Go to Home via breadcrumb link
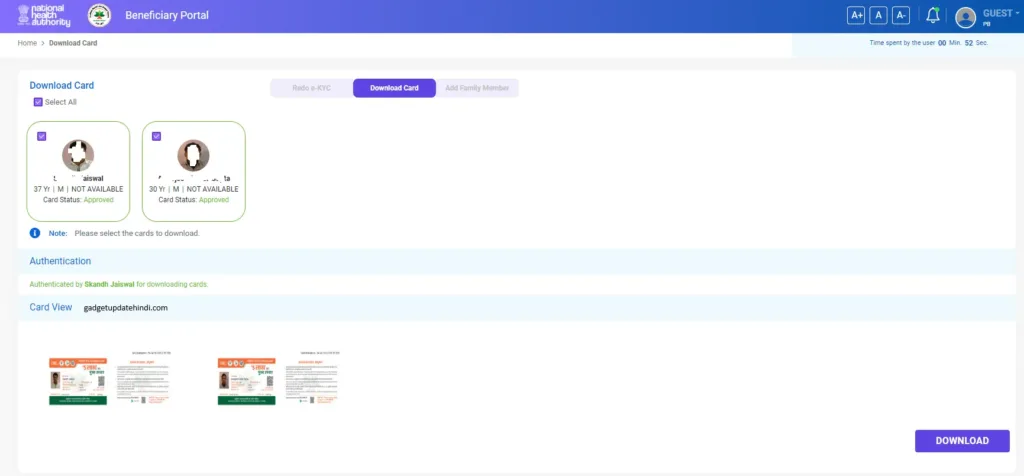Viewport: 1024px width, 476px height. (x=27, y=43)
